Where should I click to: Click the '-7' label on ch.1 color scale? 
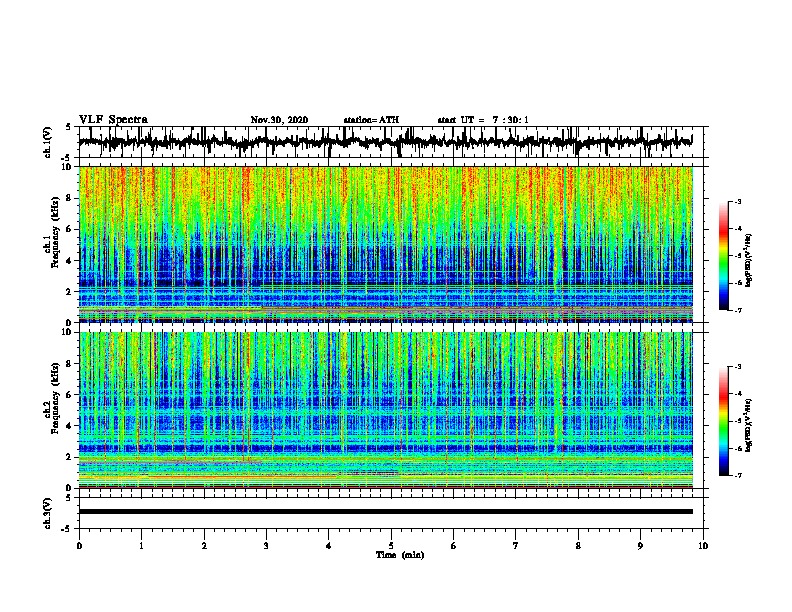[738, 310]
